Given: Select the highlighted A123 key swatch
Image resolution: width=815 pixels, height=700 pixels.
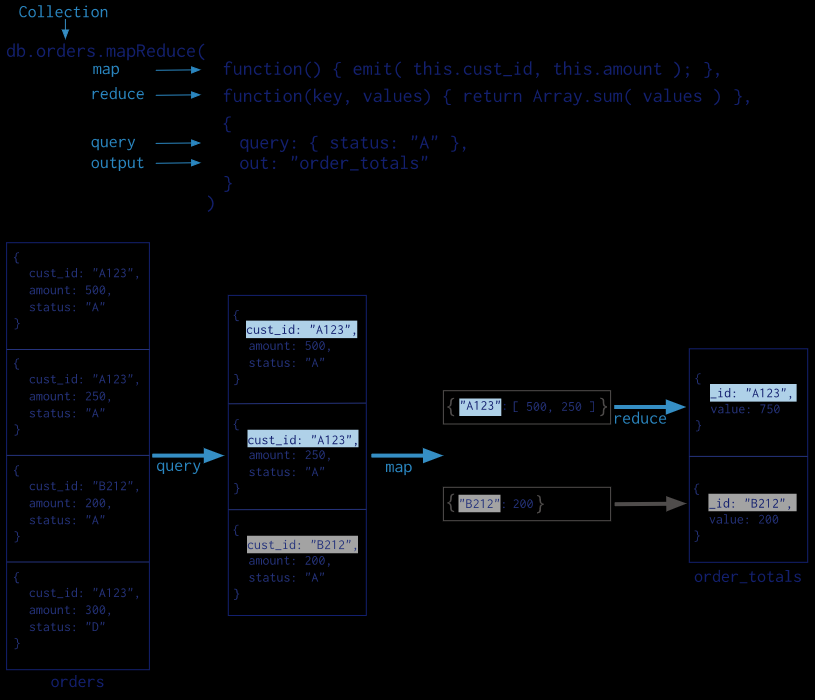Looking at the screenshot, I should [478, 407].
